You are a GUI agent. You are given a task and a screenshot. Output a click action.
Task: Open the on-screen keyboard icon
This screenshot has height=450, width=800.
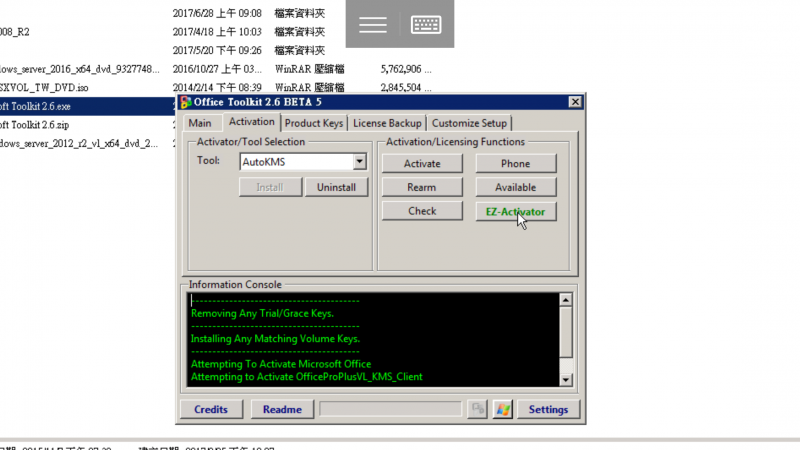tap(426, 24)
